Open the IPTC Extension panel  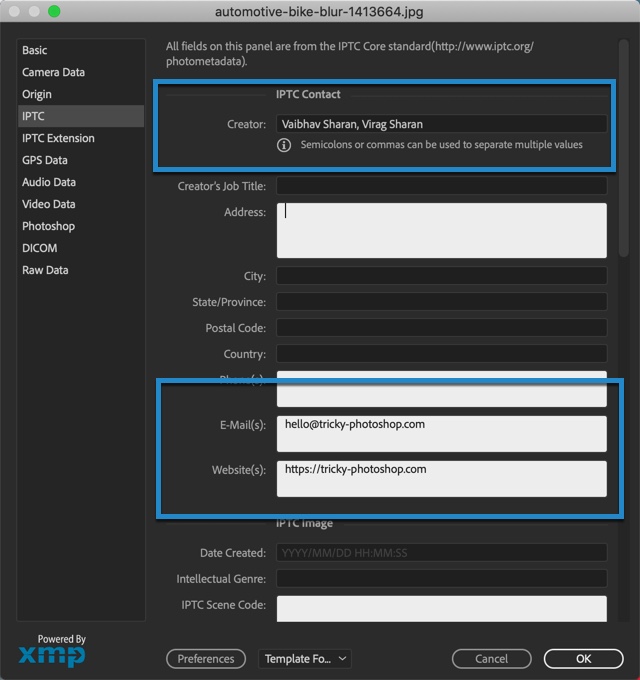coord(81,138)
